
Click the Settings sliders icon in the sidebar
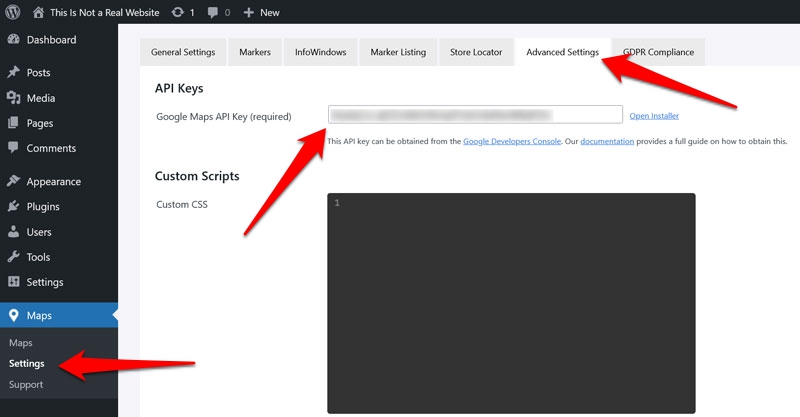[14, 281]
